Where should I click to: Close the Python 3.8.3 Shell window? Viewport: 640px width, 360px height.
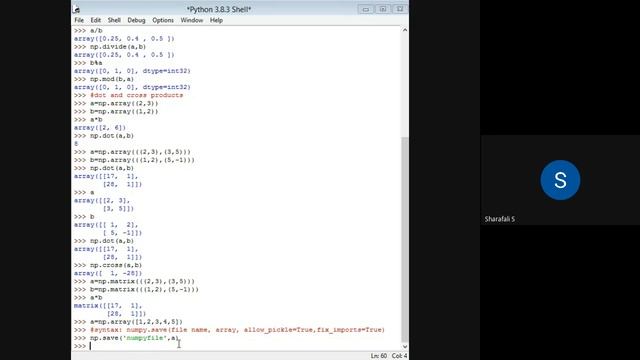[400, 9]
